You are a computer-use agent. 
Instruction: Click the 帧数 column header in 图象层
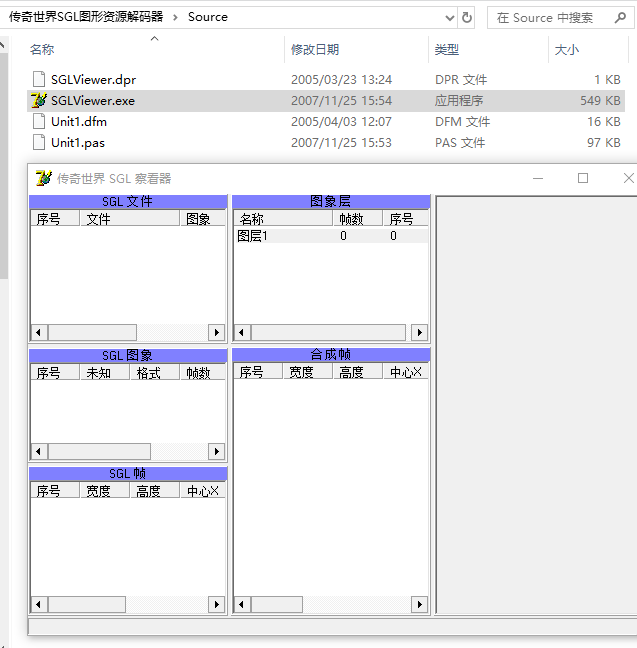point(351,219)
